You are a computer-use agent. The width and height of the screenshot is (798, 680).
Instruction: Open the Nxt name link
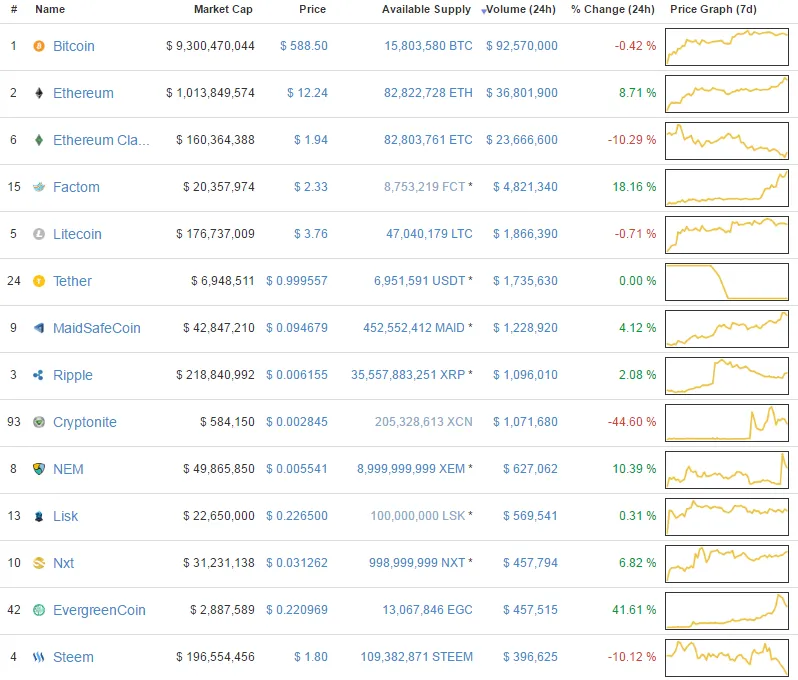click(x=64, y=563)
